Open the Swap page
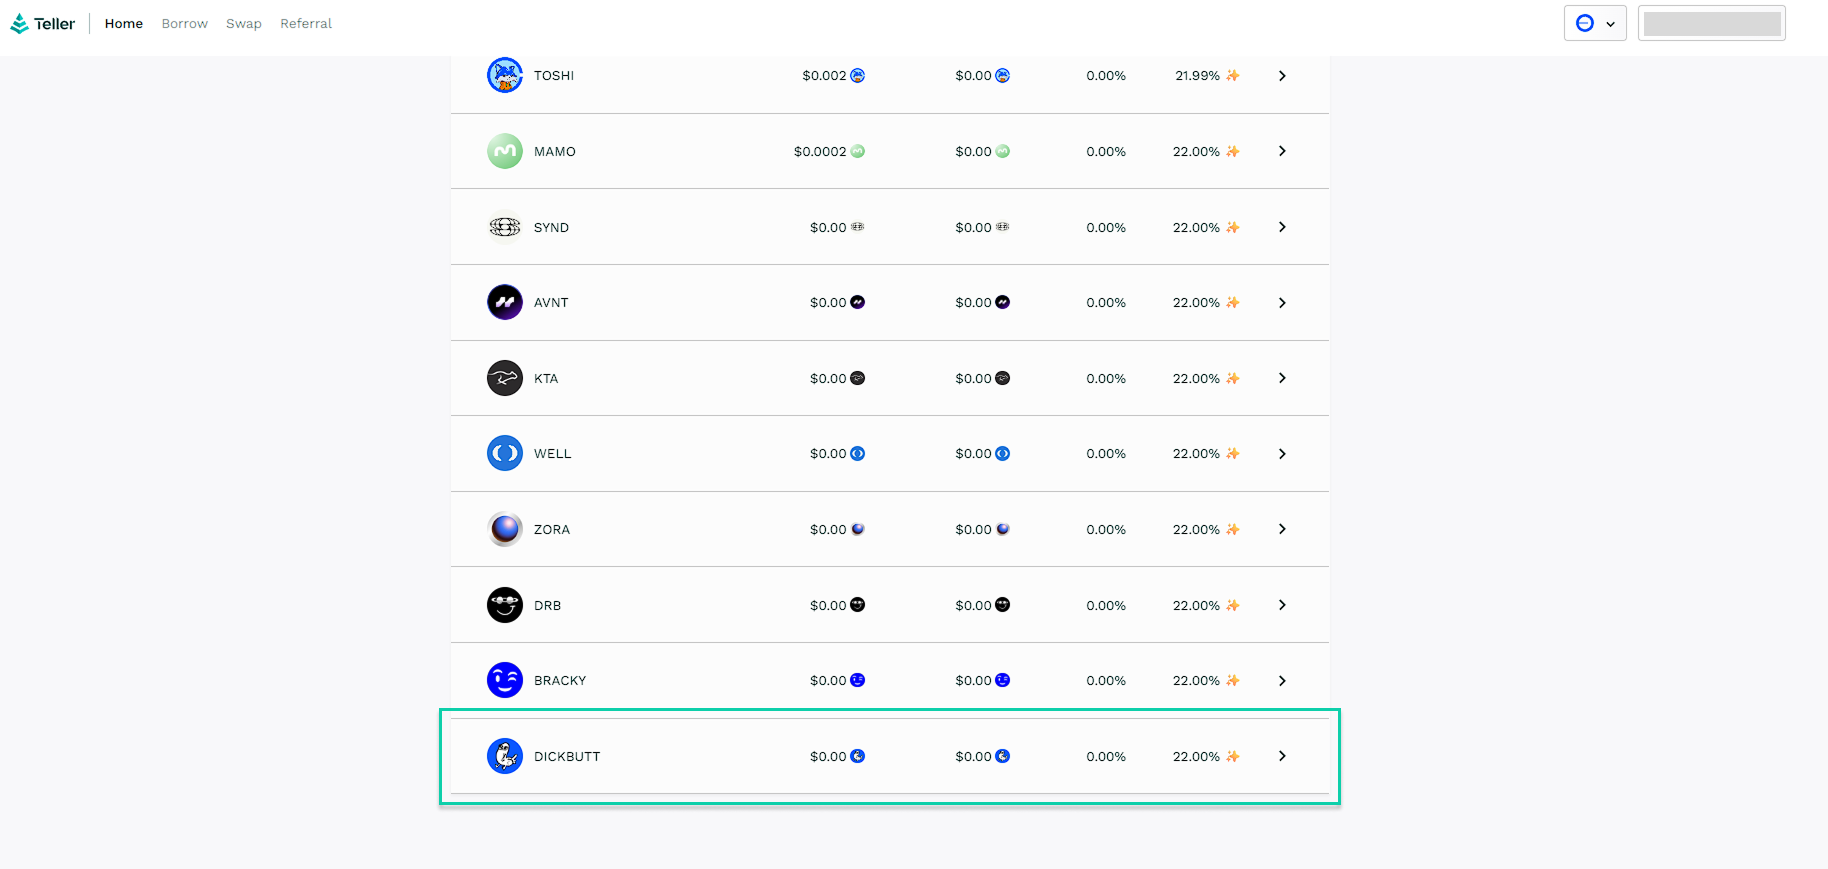This screenshot has width=1828, height=869. coord(244,24)
